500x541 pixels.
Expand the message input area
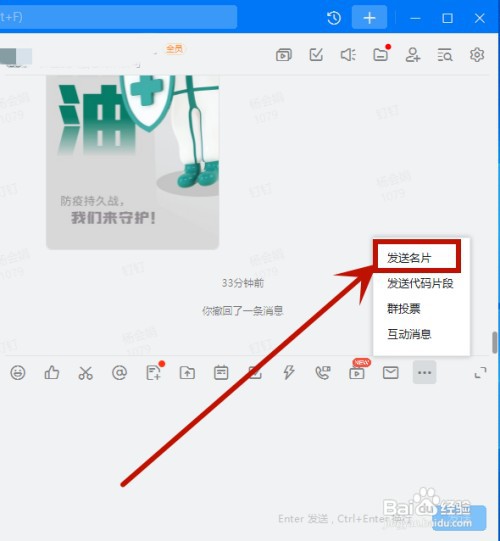point(480,373)
